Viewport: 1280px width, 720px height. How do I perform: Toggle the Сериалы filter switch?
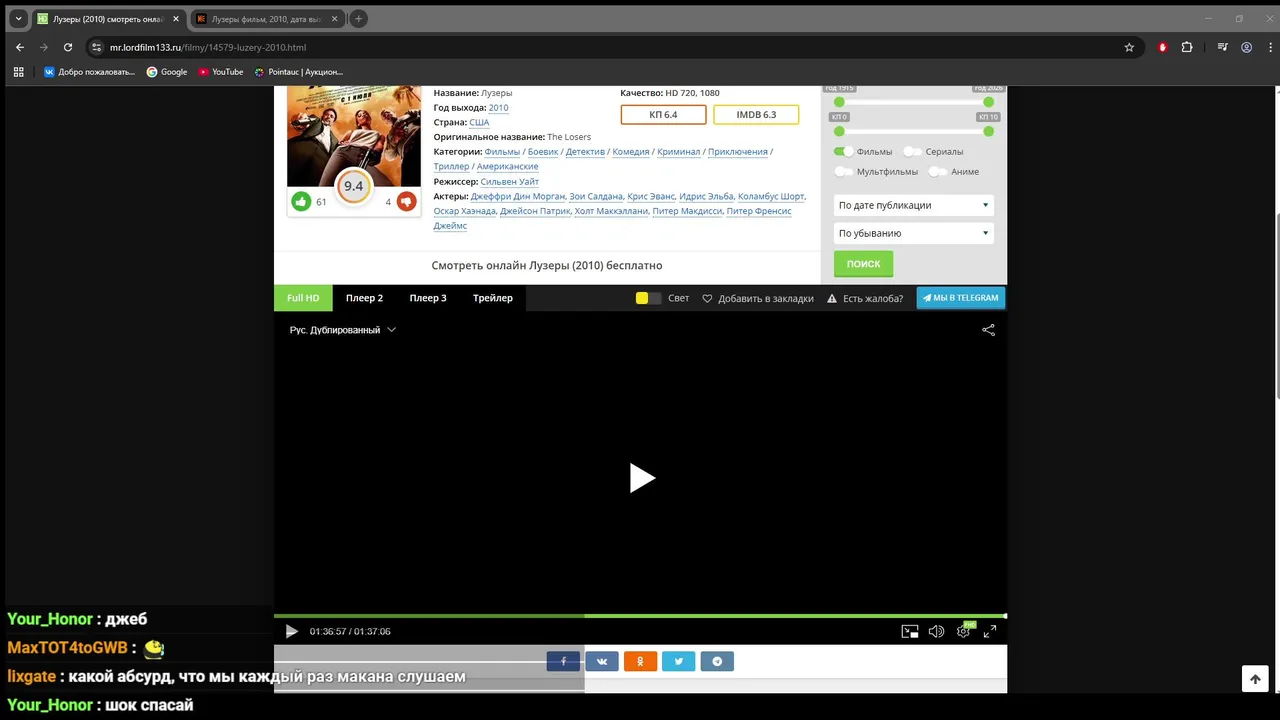912,152
